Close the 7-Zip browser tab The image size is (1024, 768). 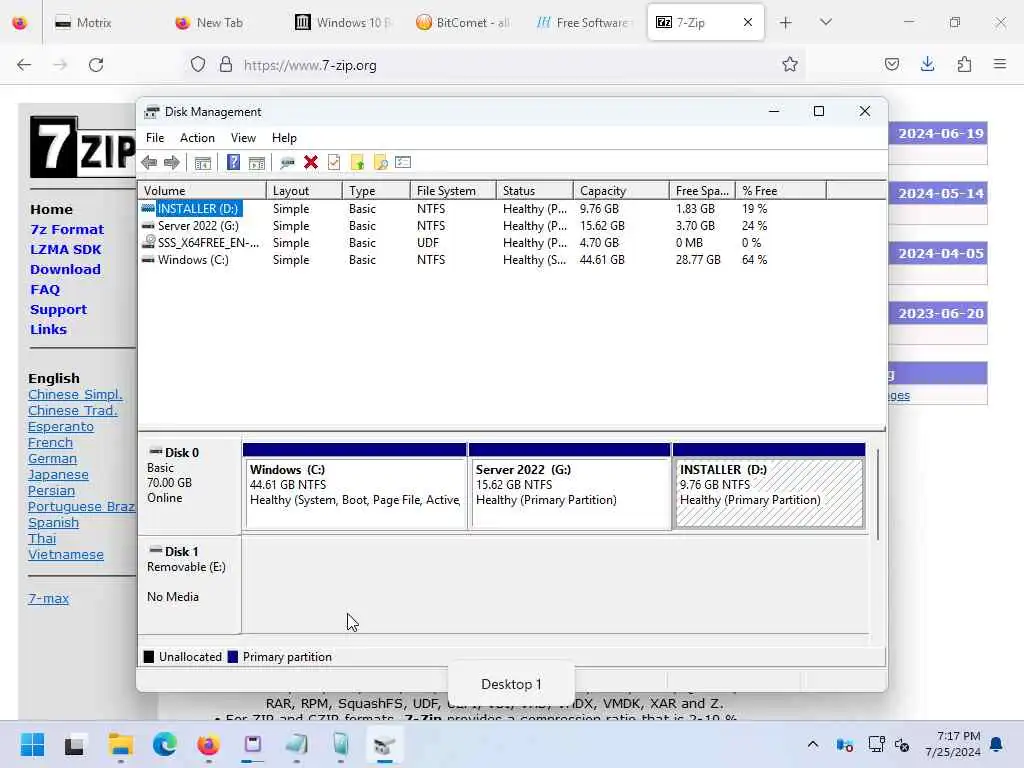coord(748,22)
